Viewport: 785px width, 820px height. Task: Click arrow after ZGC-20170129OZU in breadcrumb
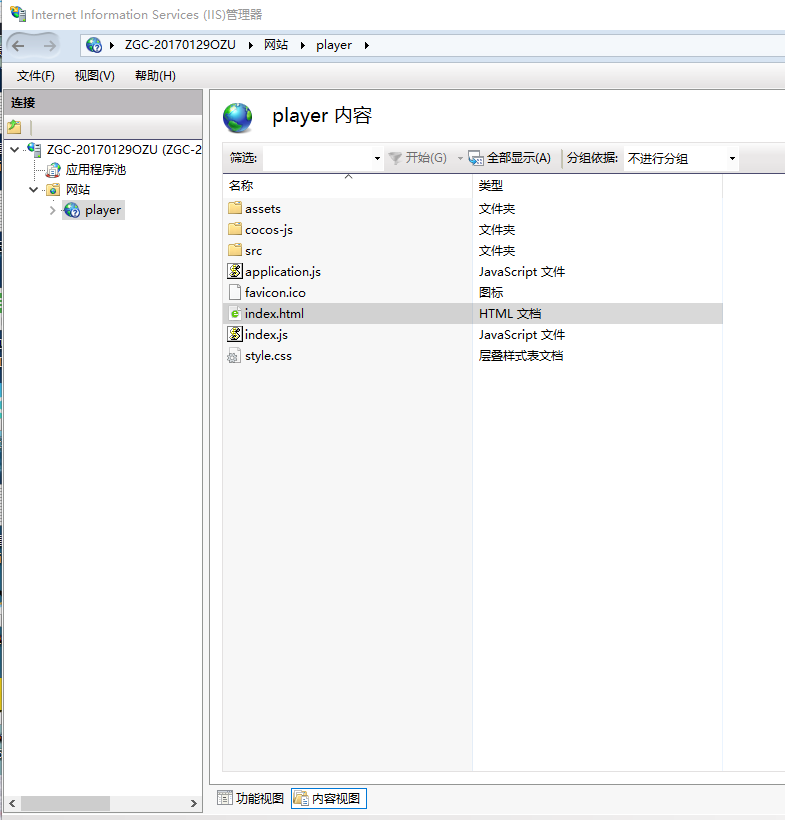[x=251, y=45]
